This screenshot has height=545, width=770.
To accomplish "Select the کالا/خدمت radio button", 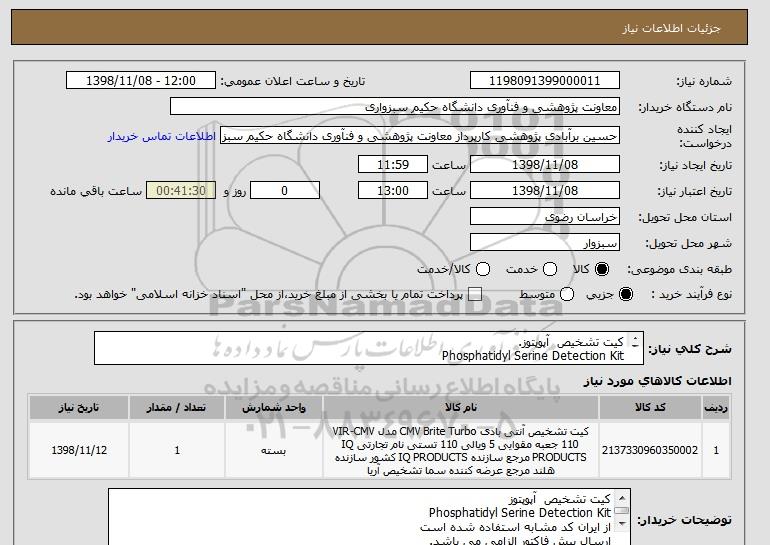I will 483,269.
